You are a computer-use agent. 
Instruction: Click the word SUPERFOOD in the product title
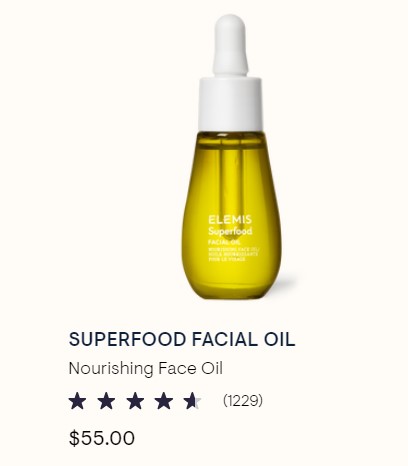click(127, 339)
